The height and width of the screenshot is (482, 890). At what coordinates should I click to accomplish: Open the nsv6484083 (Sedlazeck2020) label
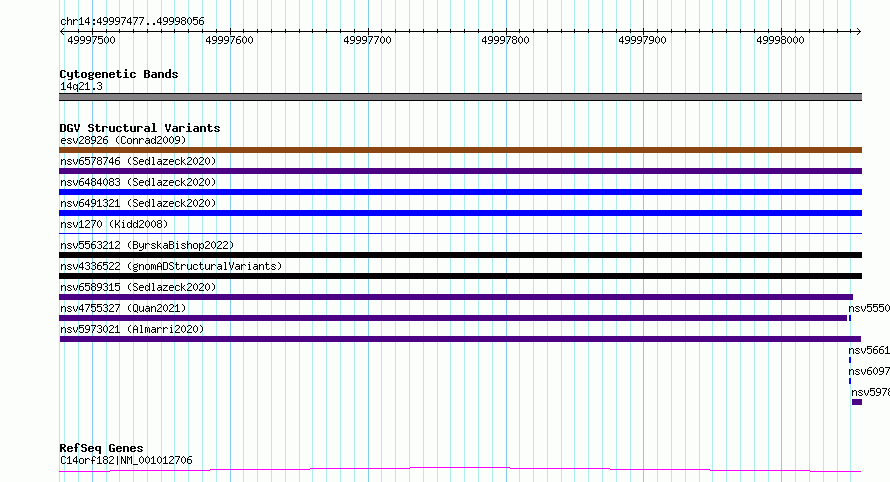pos(138,182)
